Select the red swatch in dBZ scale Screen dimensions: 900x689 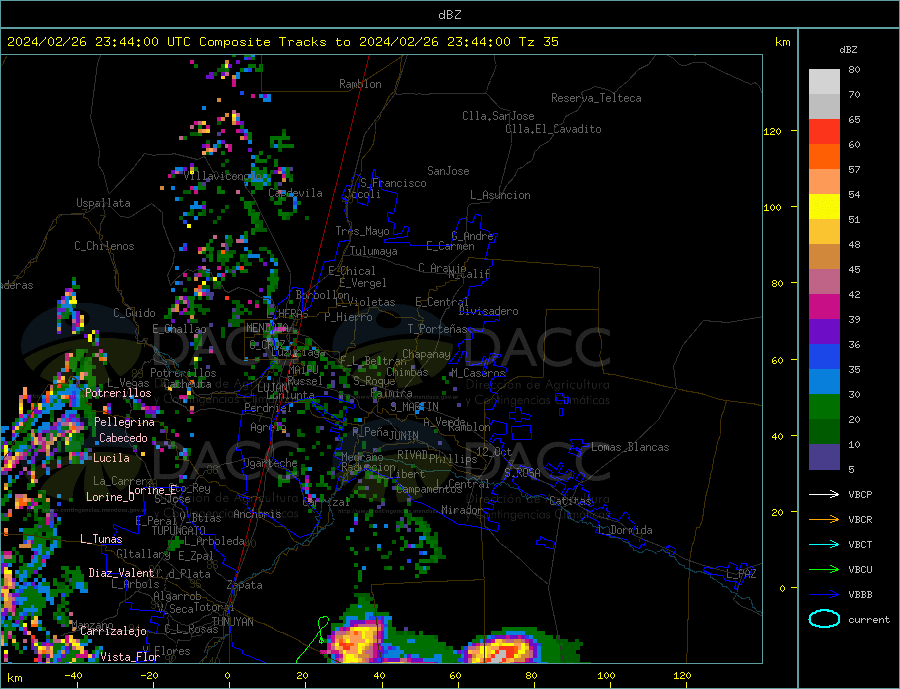point(824,131)
